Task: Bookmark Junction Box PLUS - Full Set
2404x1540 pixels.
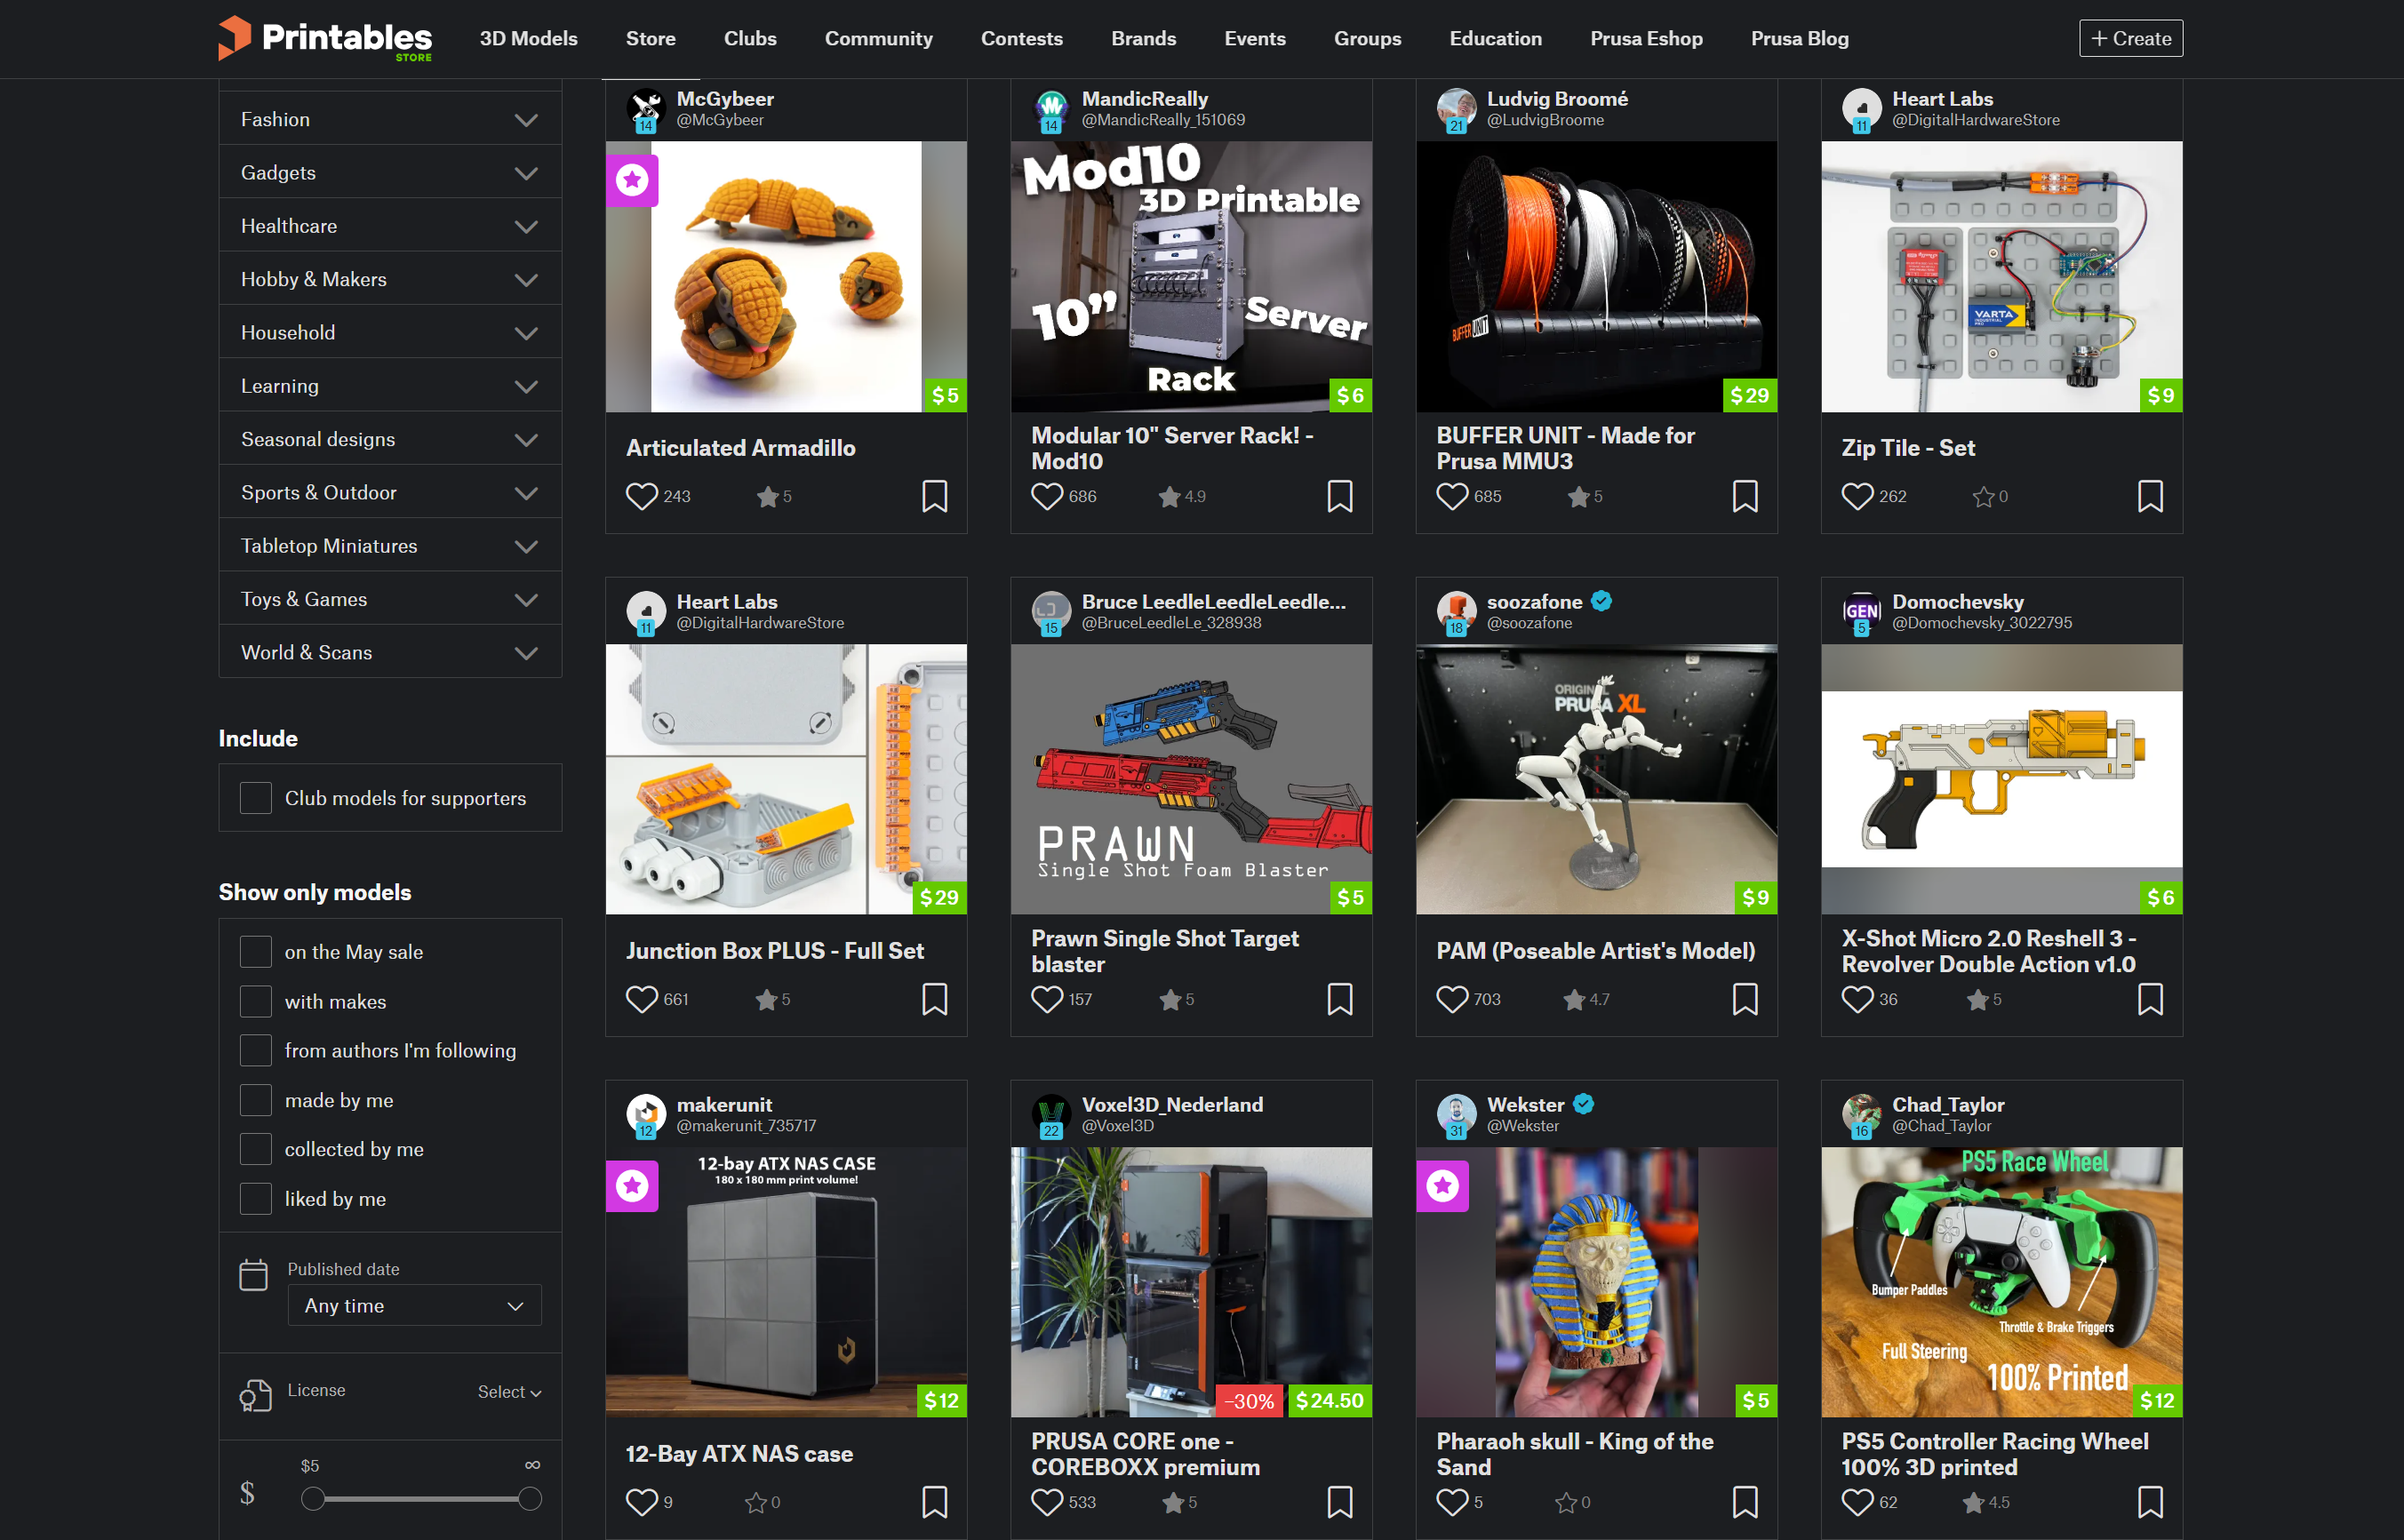Action: 934,999
